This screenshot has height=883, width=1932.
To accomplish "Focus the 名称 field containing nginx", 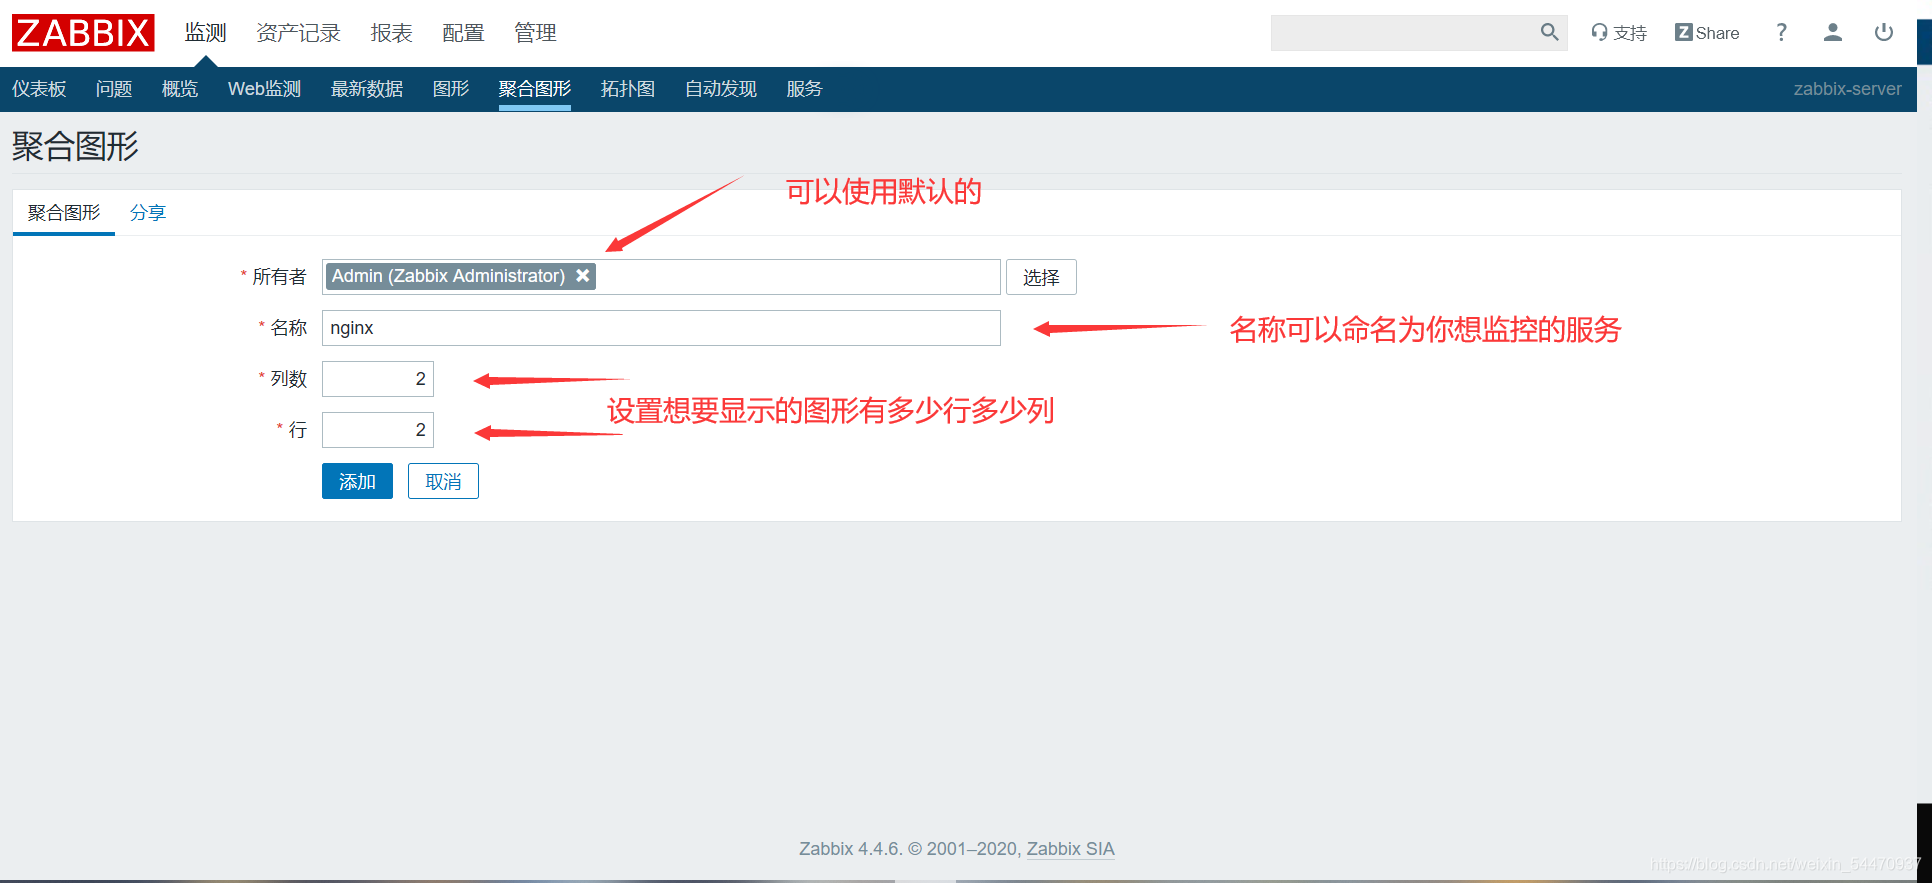I will pos(661,328).
